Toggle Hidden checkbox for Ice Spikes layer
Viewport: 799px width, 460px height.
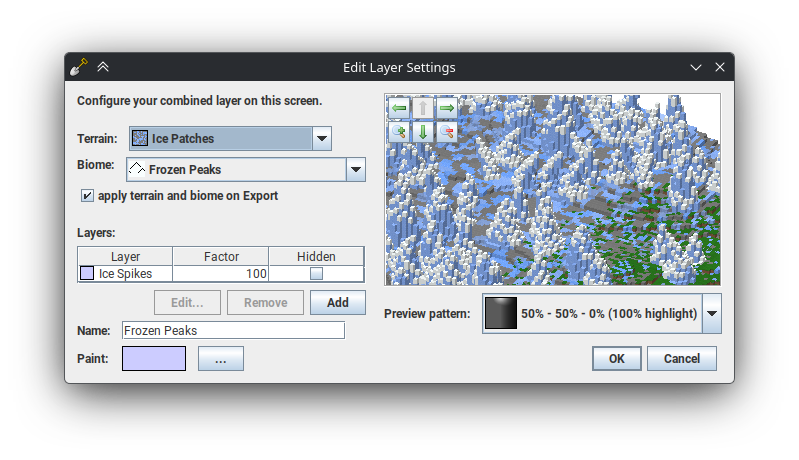[x=316, y=273]
